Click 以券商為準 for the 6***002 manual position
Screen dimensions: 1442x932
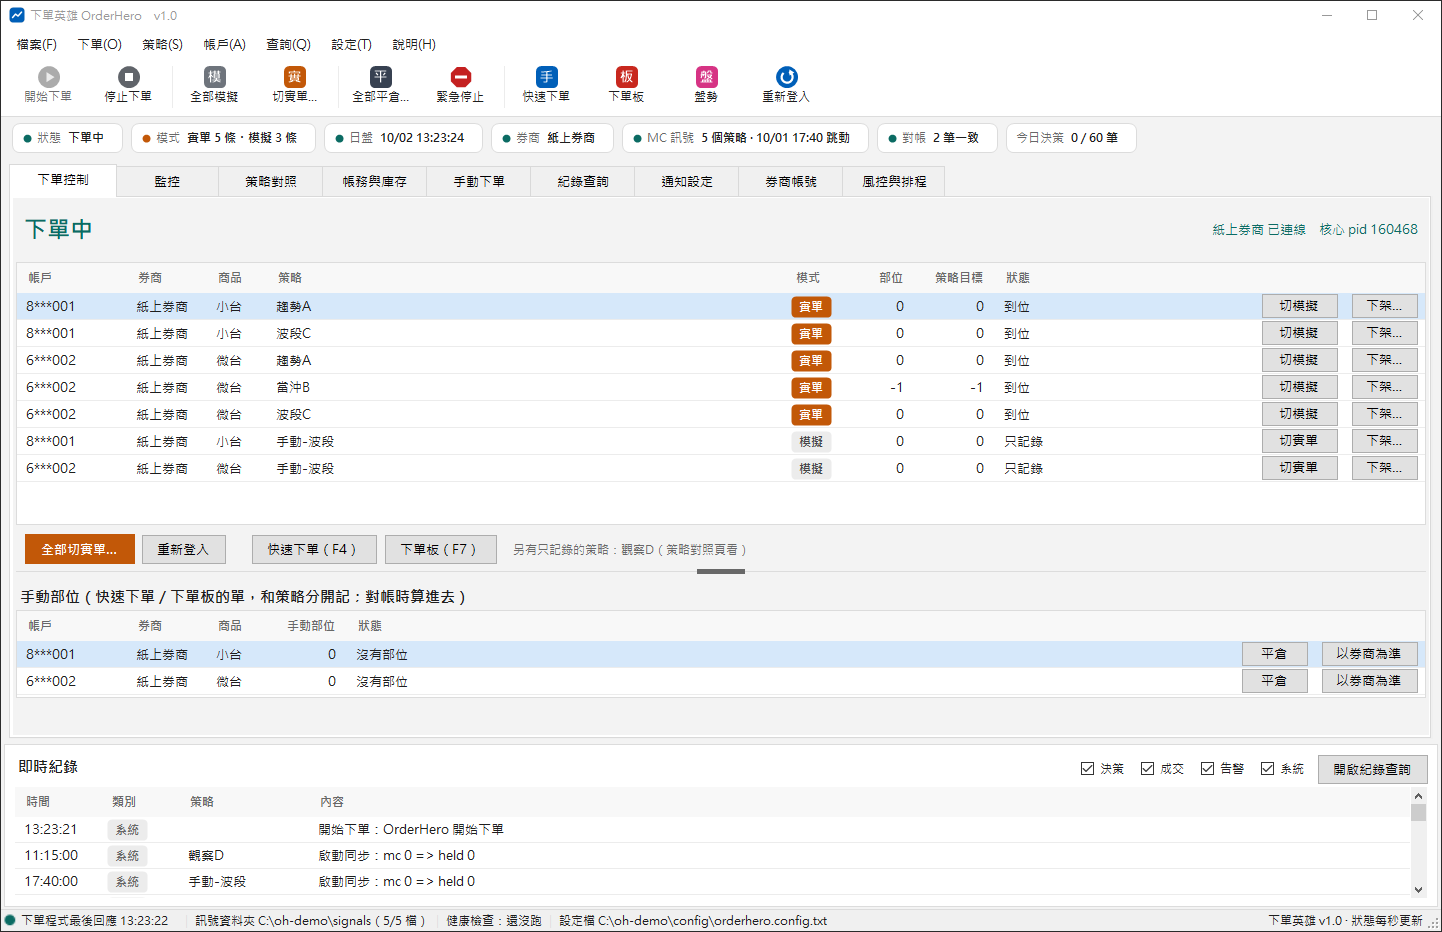[x=1369, y=681]
